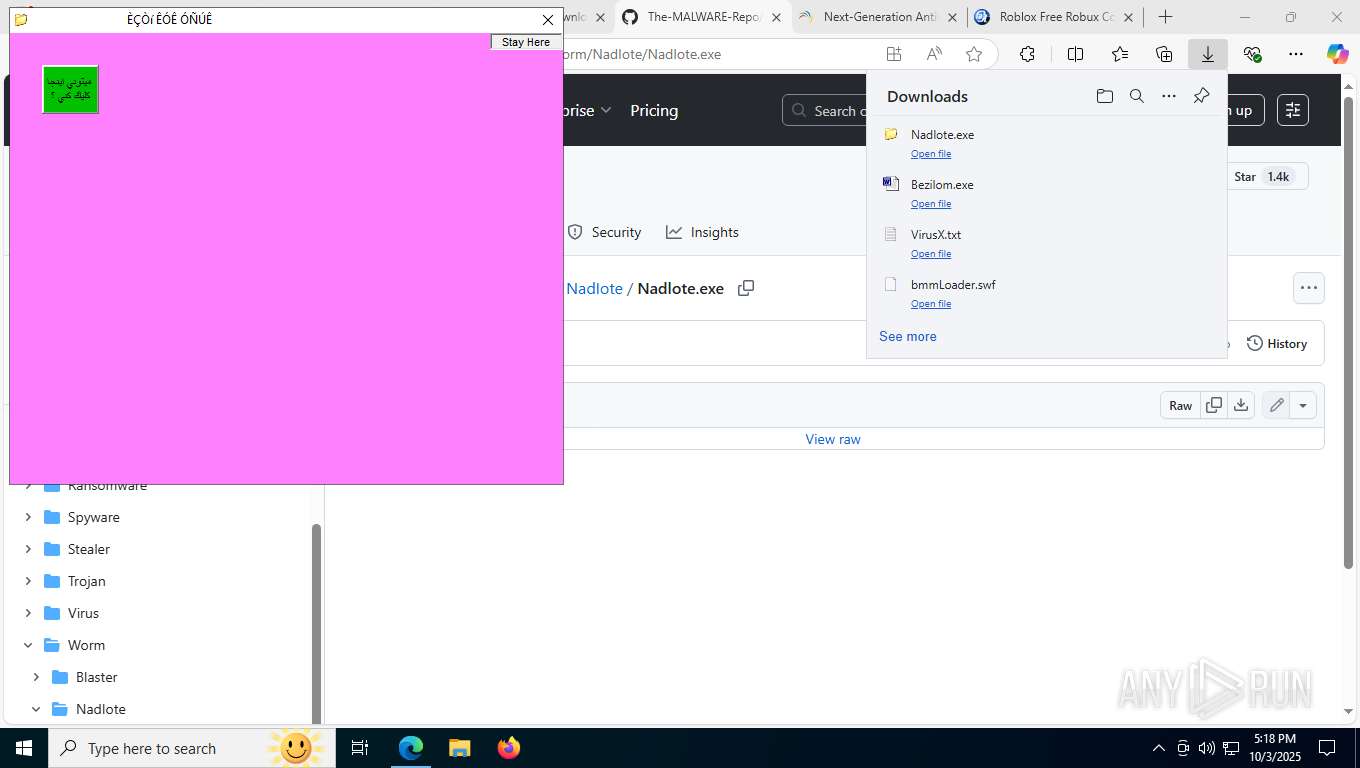Open a new browser tab
The width and height of the screenshot is (1360, 768).
pos(1165,17)
